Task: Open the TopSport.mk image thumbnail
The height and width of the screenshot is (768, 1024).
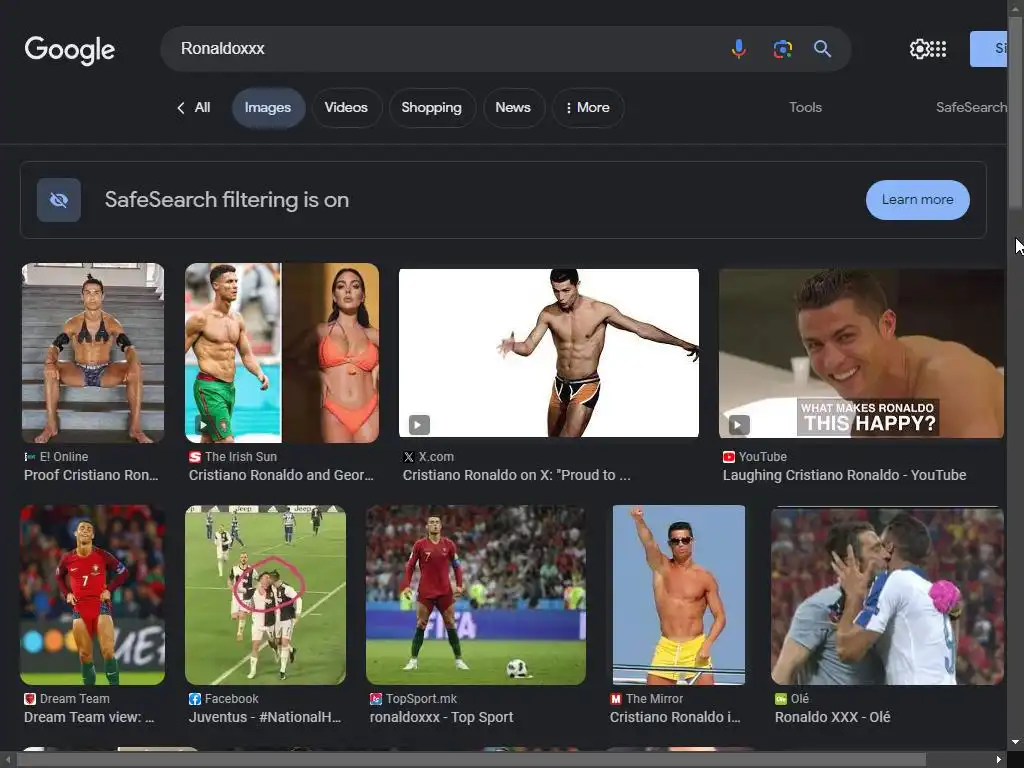Action: 476,595
